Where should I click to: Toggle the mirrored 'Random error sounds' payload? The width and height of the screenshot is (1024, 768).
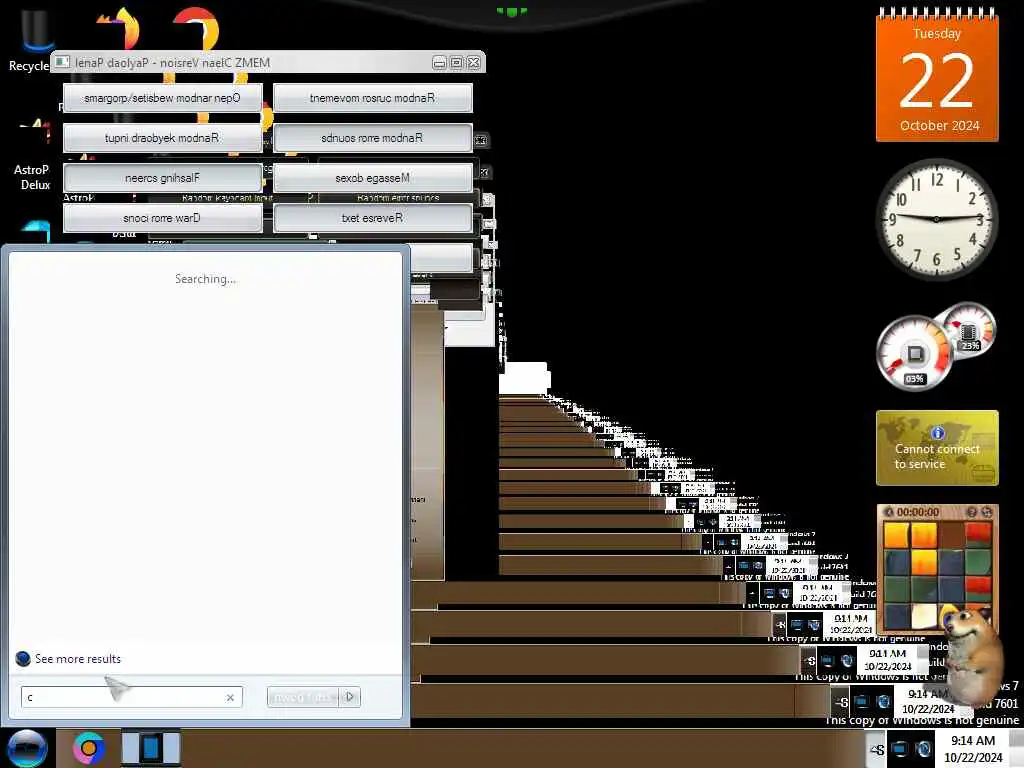pyautogui.click(x=373, y=138)
